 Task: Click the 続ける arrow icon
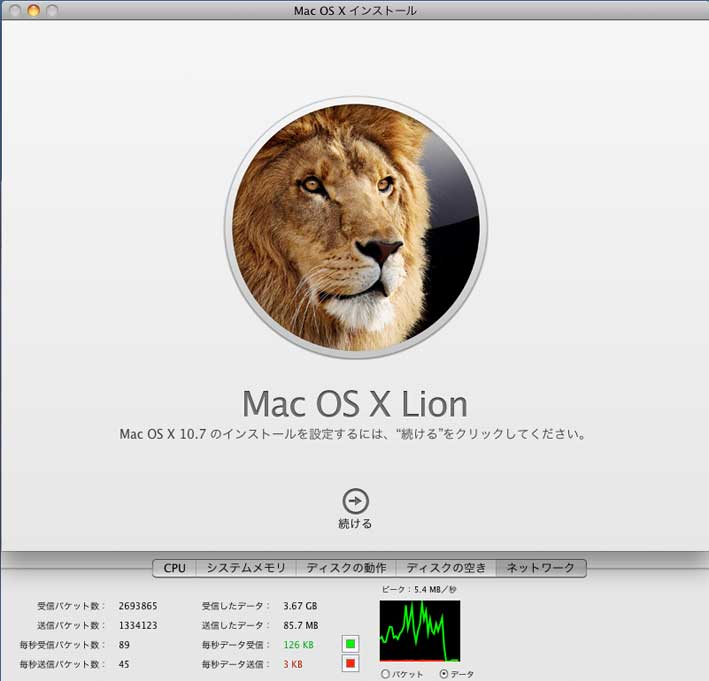pos(355,501)
